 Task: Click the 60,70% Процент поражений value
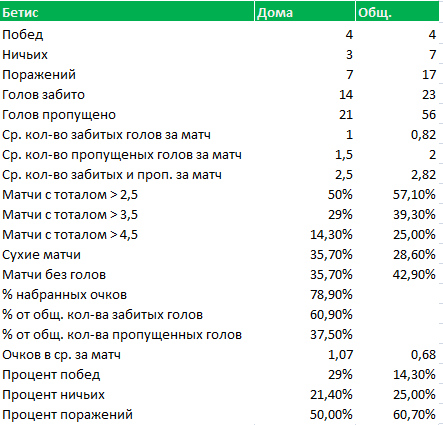[x=397, y=414]
